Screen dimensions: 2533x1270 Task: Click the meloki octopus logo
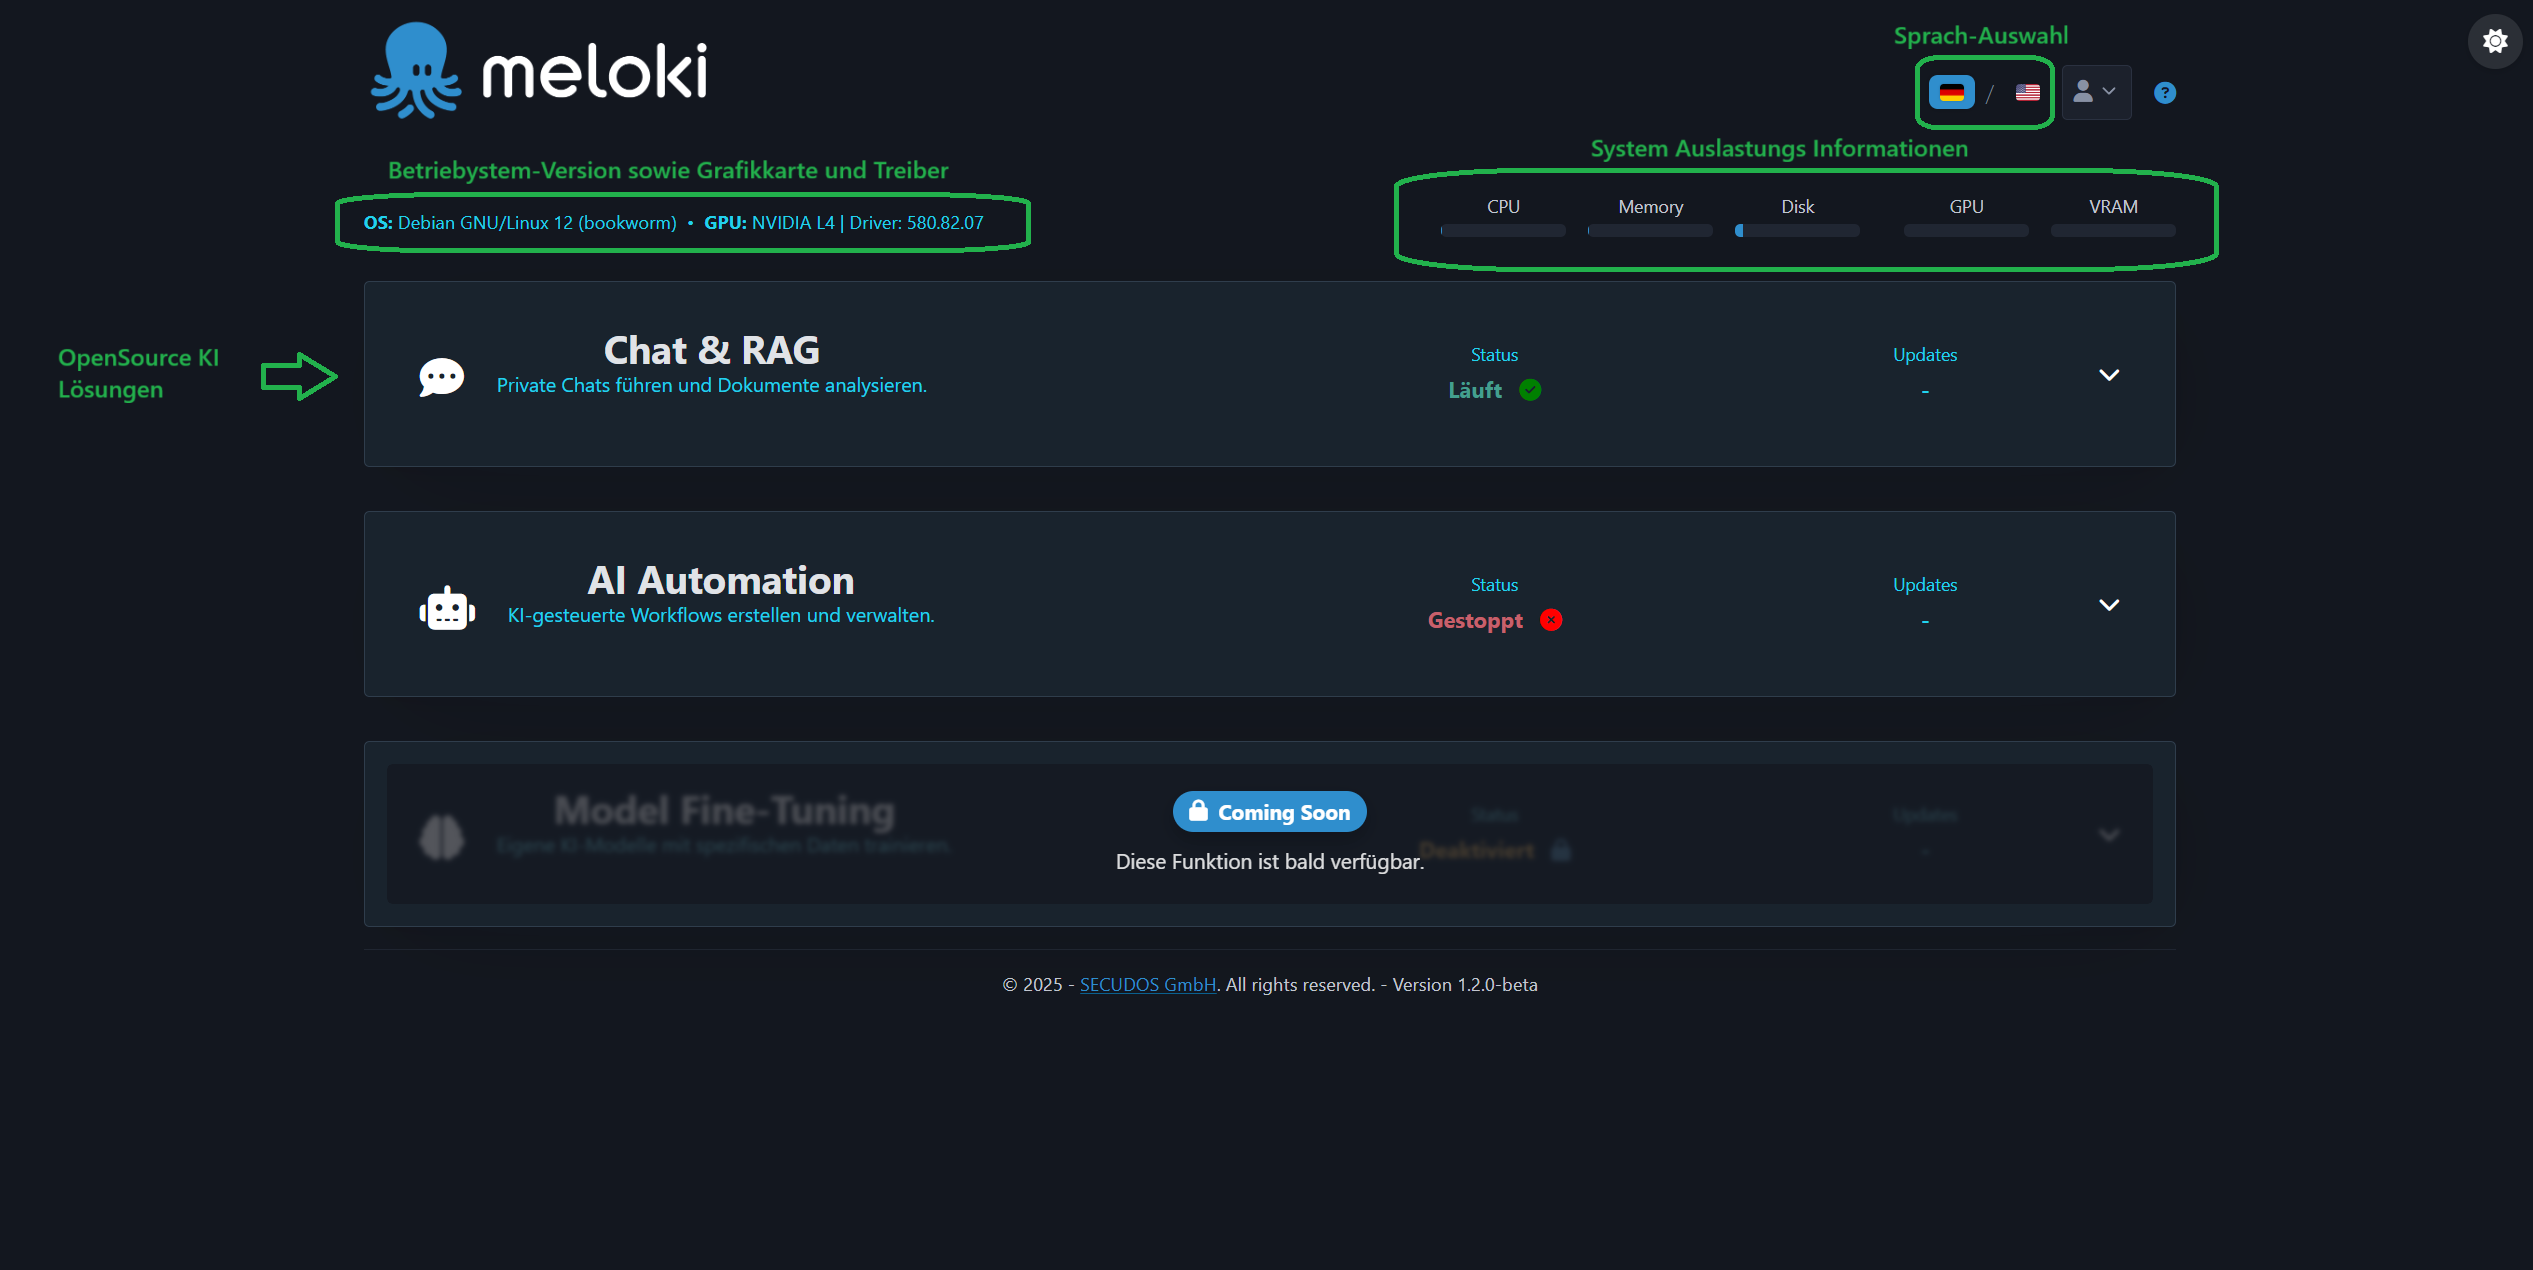click(417, 68)
